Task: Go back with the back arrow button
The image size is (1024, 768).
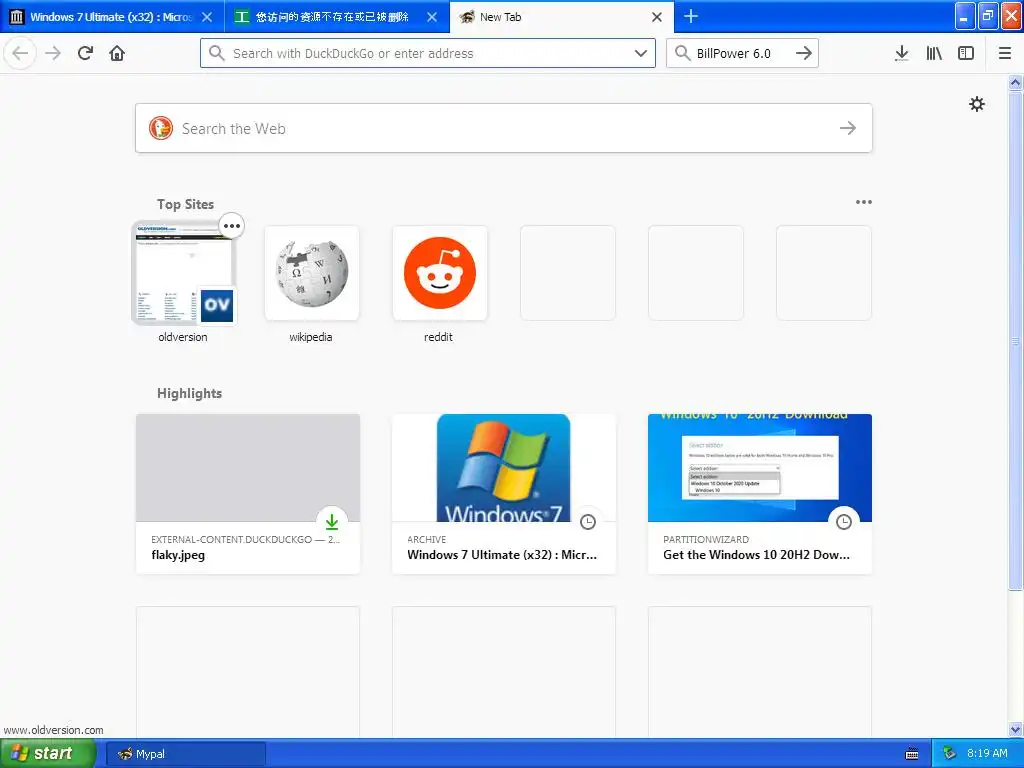Action: (20, 53)
